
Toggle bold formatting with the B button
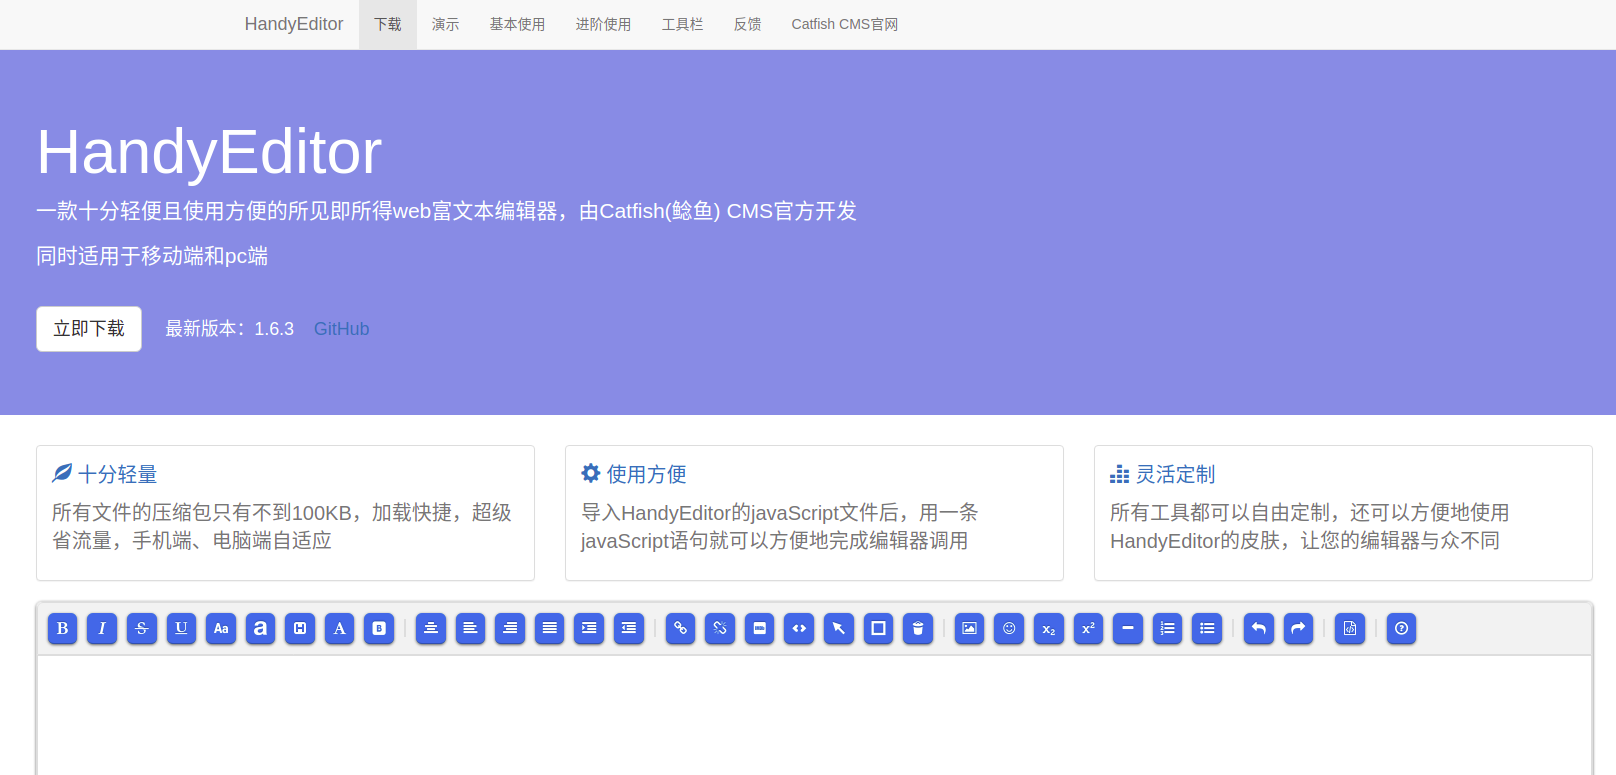tap(62, 628)
